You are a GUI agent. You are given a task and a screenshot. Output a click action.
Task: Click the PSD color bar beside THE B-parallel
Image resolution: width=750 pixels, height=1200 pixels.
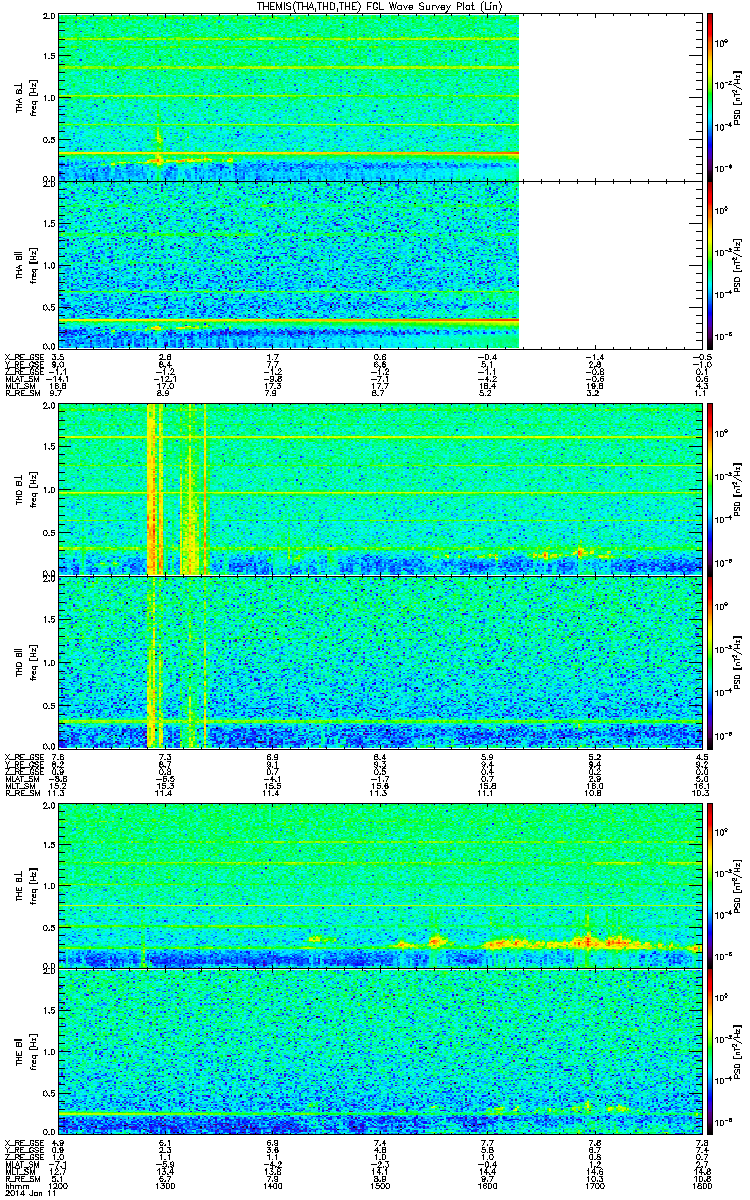point(709,1052)
